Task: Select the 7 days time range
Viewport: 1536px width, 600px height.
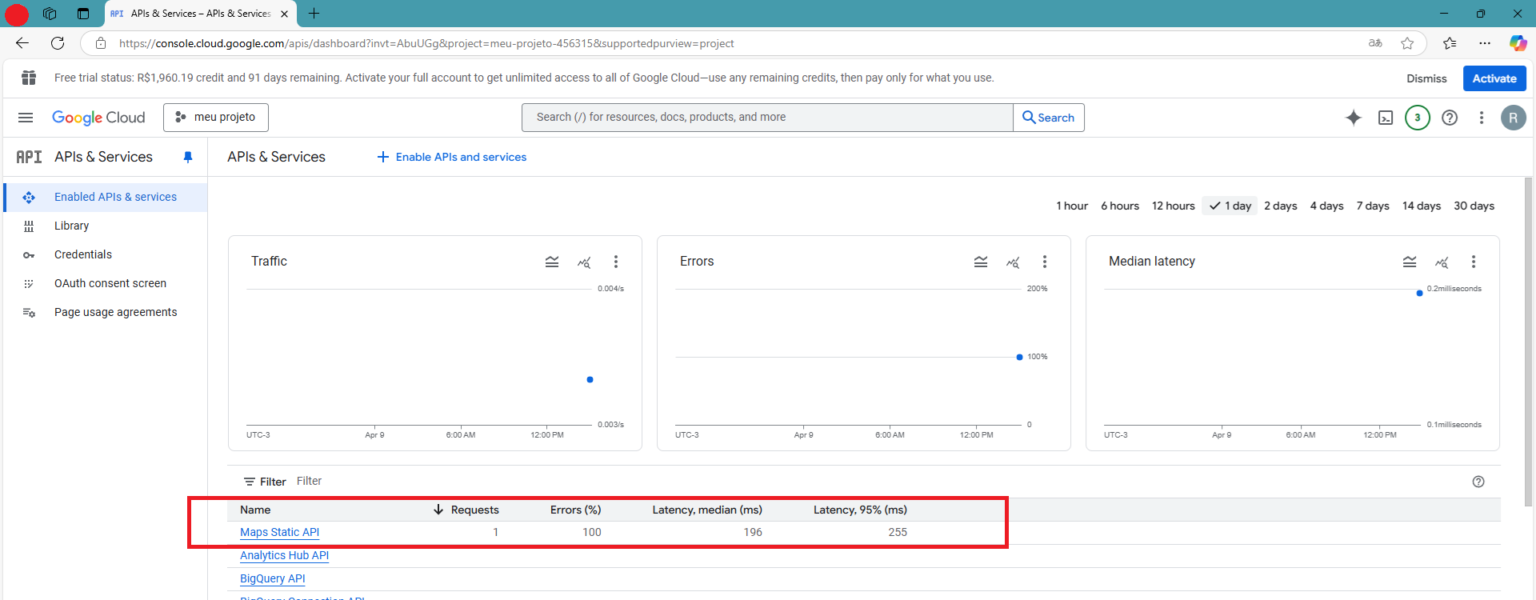Action: coord(1372,205)
